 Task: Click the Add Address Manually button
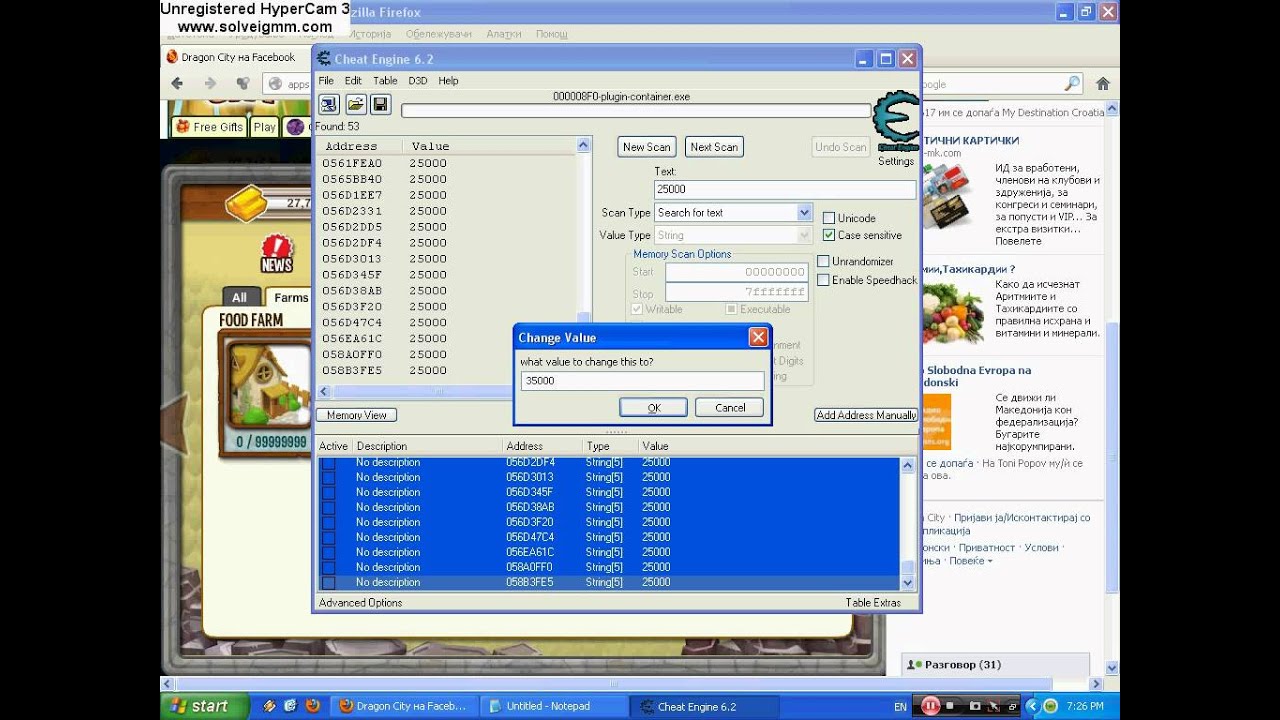866,415
